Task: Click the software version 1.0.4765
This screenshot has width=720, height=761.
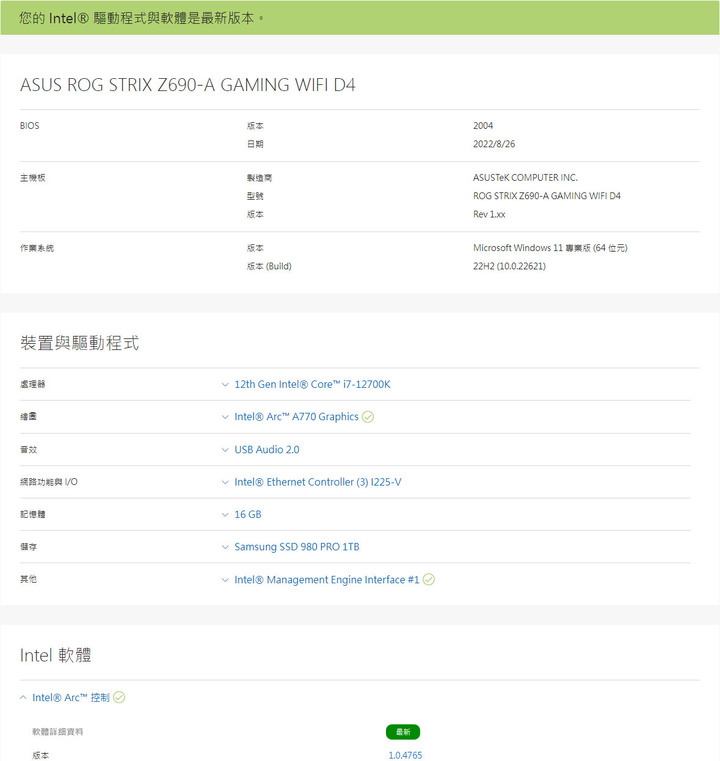Action: point(405,755)
